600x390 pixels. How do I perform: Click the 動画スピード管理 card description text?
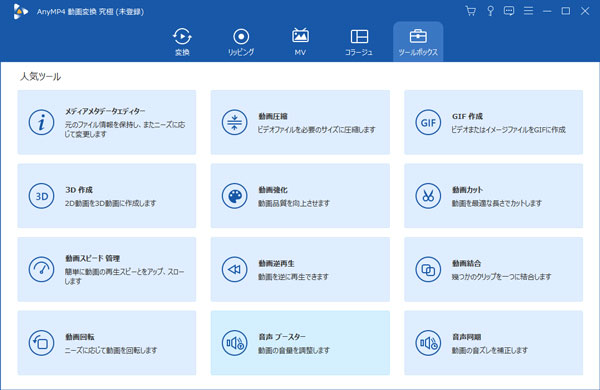[x=124, y=276]
